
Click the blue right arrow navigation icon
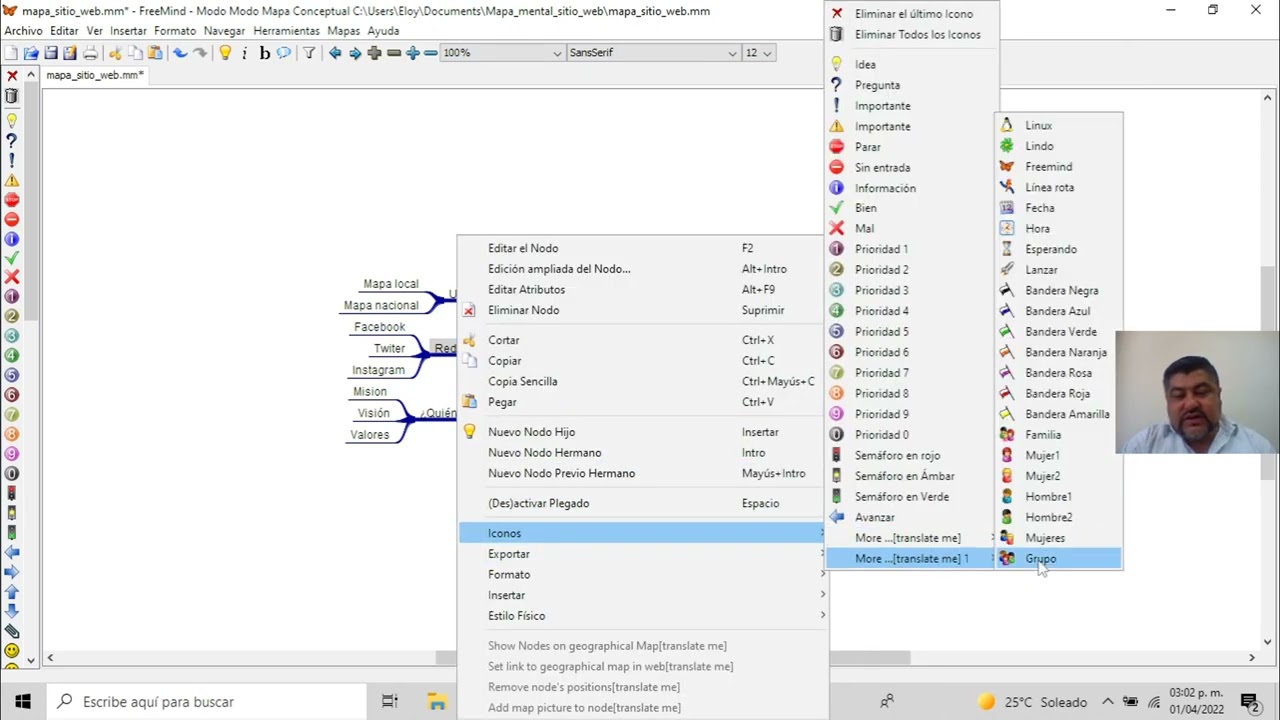pyautogui.click(x=355, y=53)
